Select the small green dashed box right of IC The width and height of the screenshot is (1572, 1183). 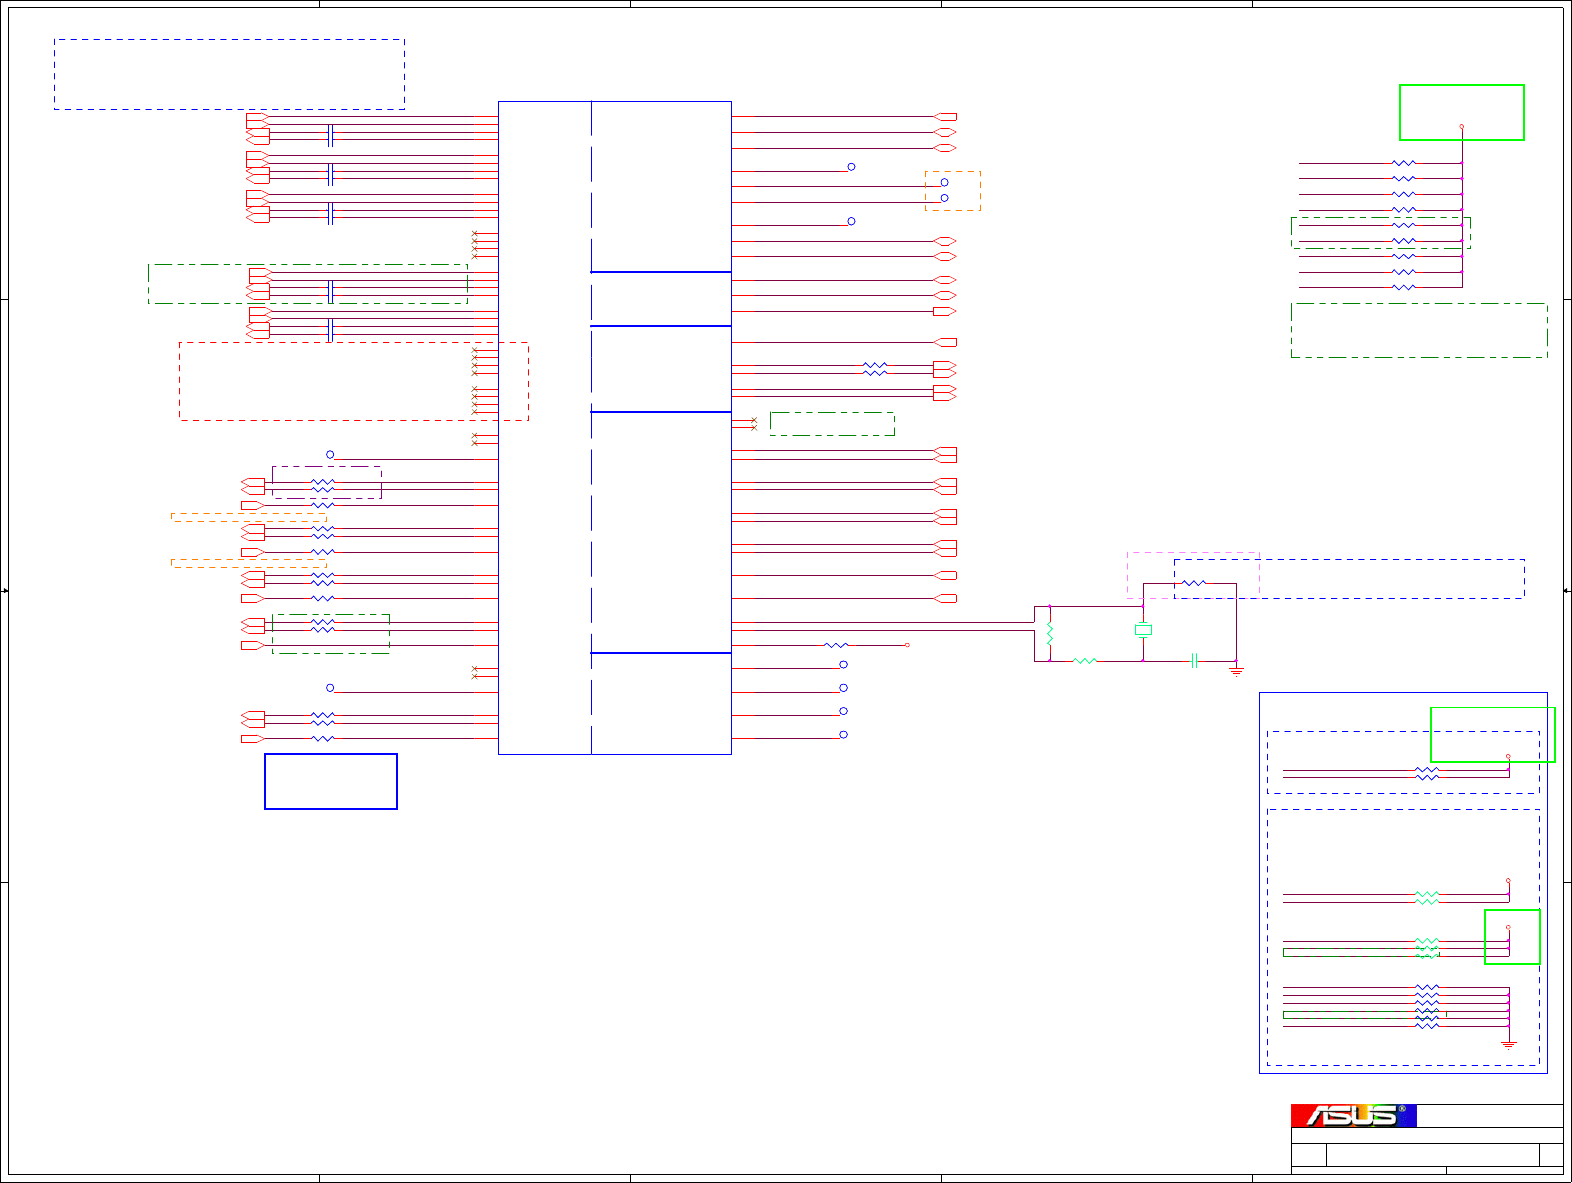point(832,424)
